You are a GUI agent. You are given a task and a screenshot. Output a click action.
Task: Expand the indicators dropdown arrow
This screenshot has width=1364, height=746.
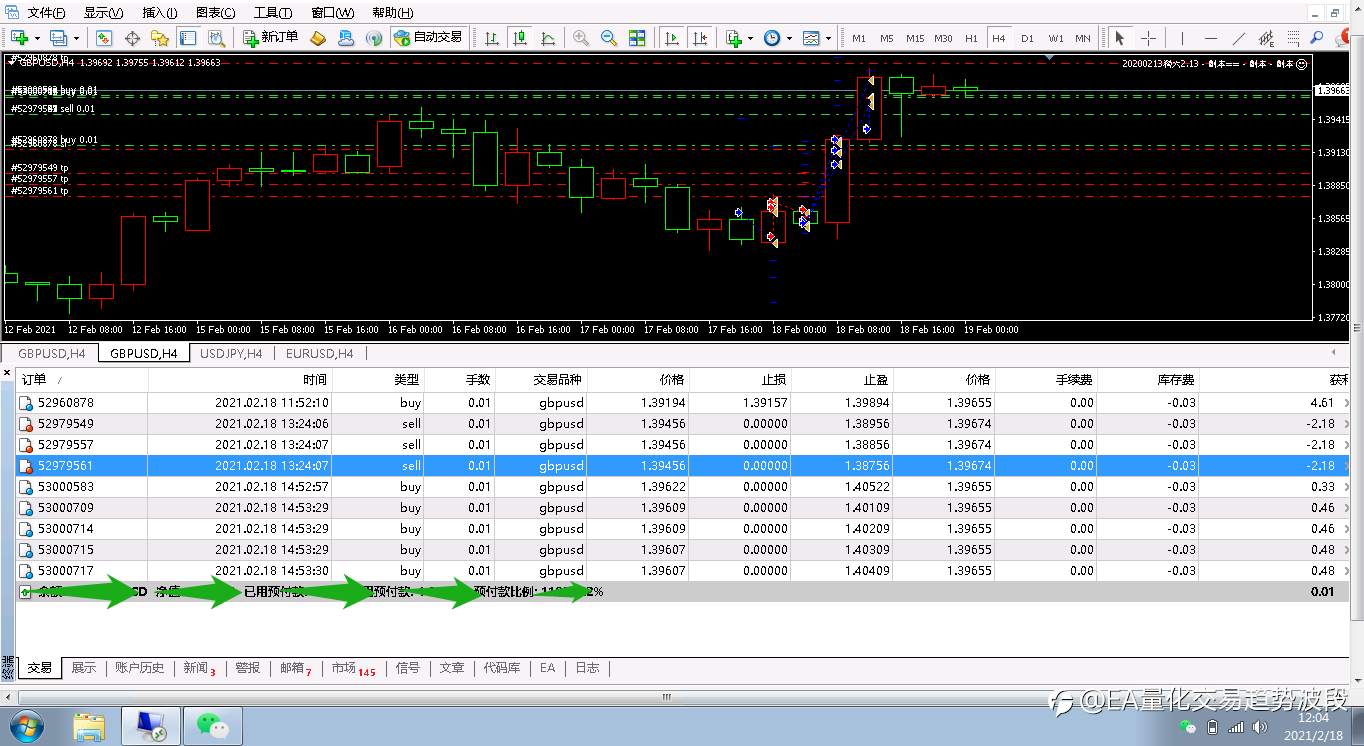click(x=750, y=38)
